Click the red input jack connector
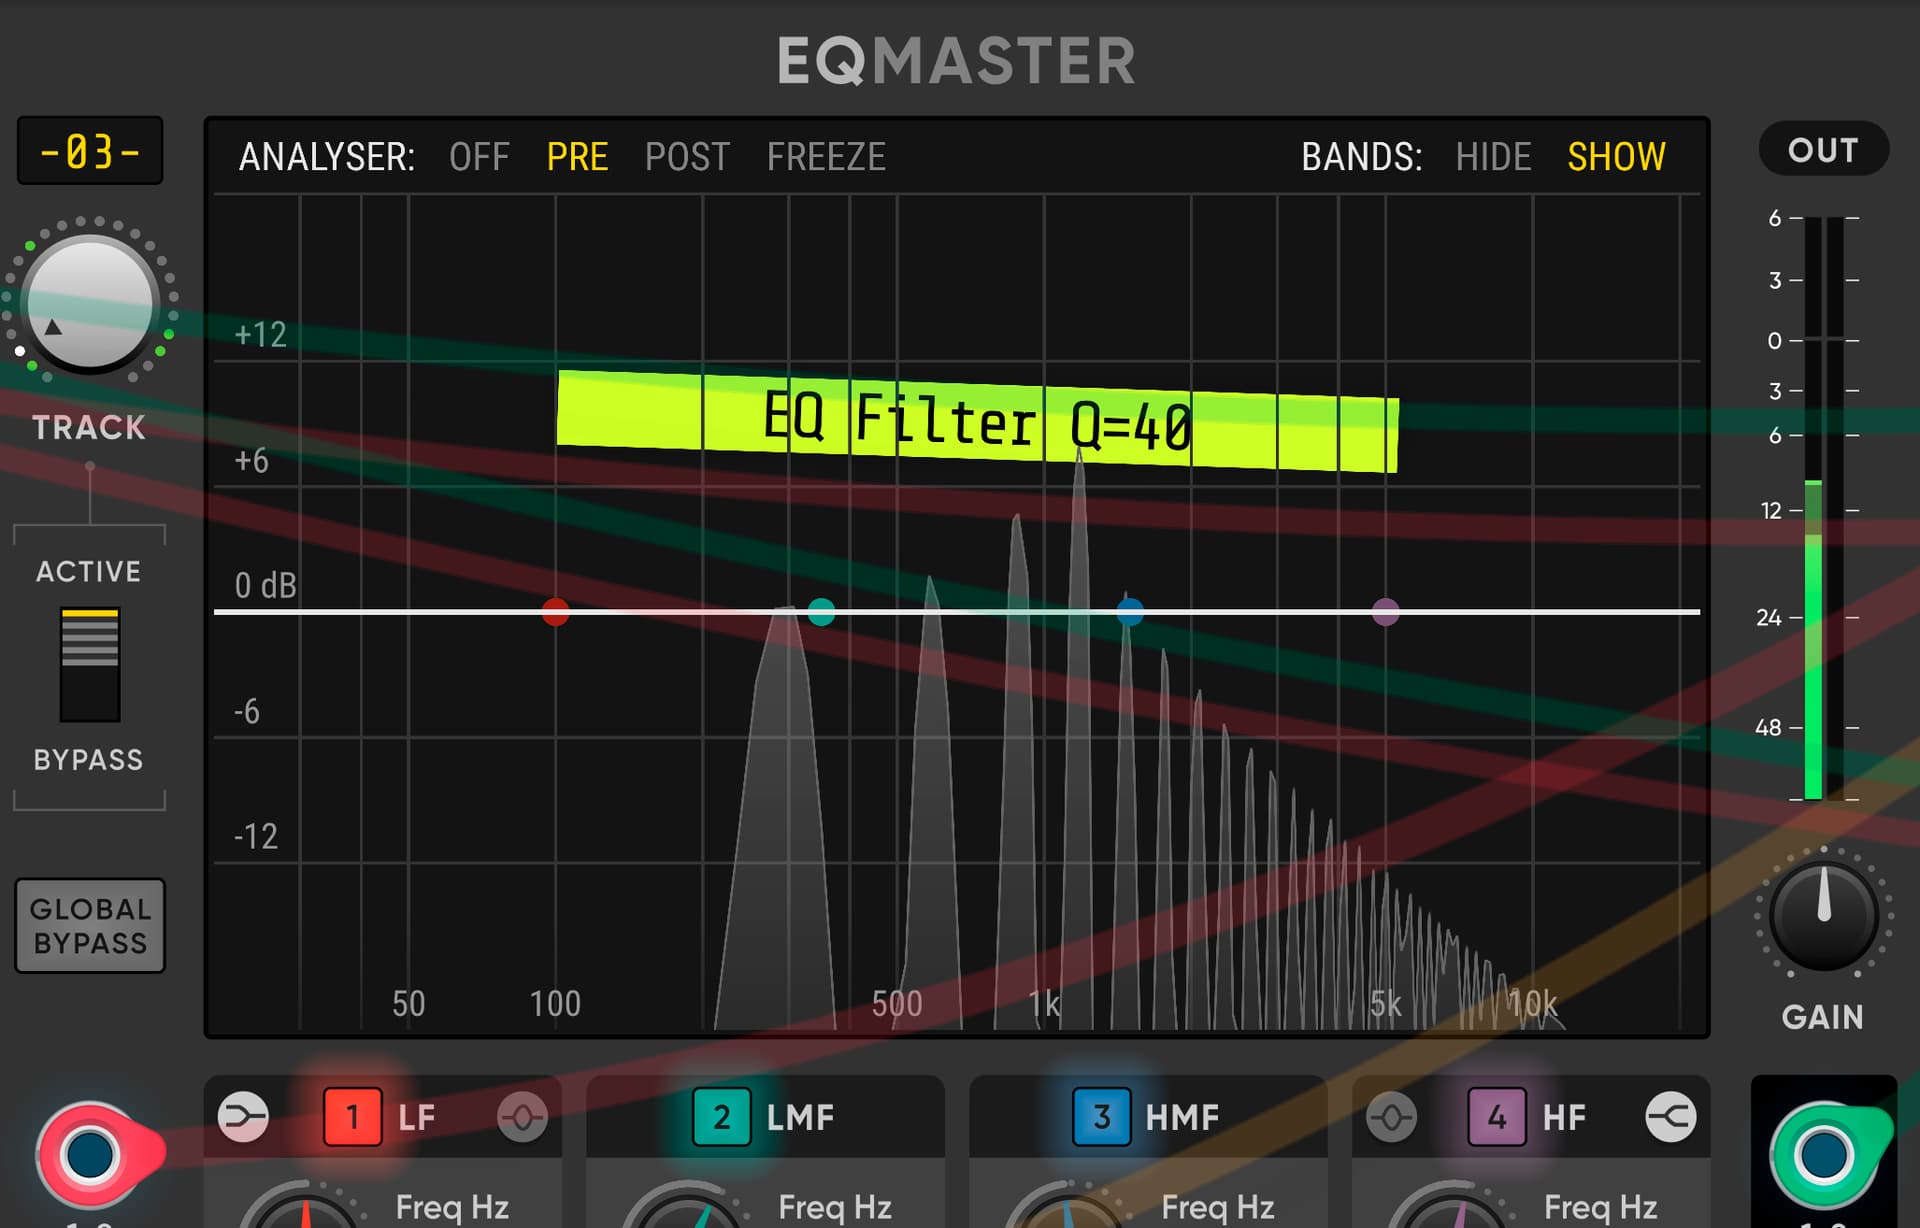 click(90, 1155)
